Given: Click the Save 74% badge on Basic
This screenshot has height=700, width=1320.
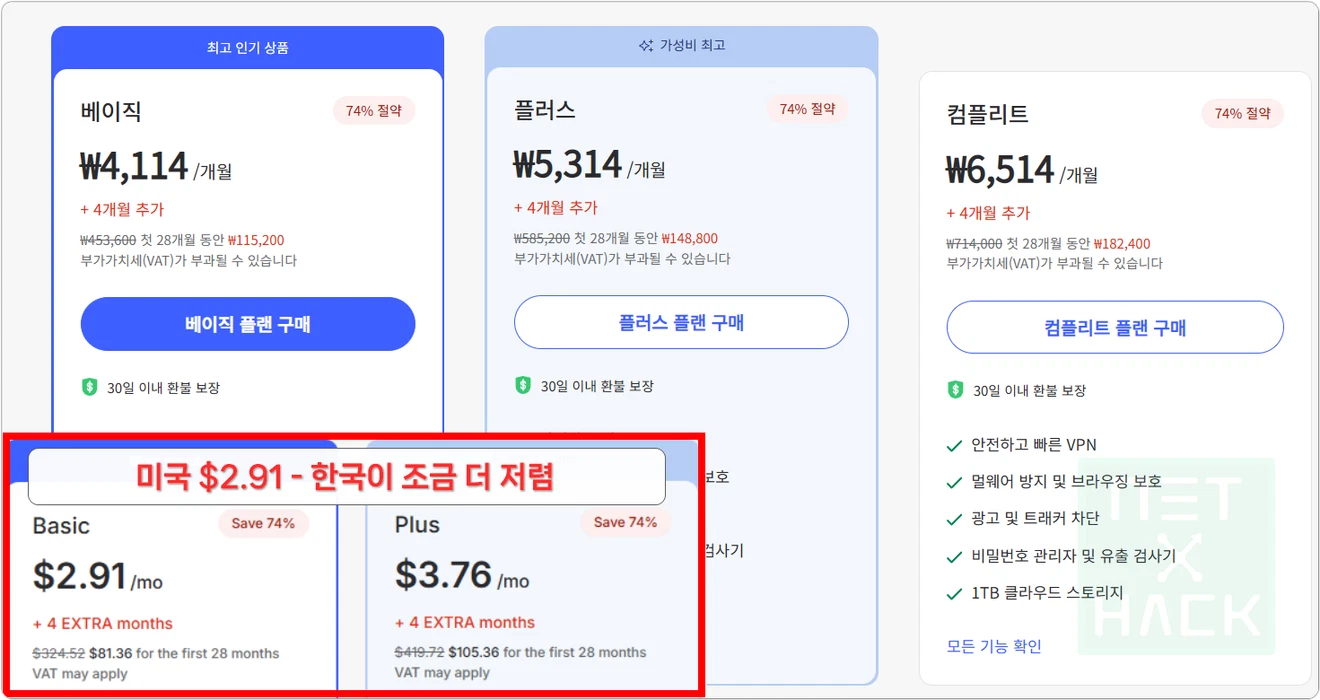Looking at the screenshot, I should click(263, 523).
